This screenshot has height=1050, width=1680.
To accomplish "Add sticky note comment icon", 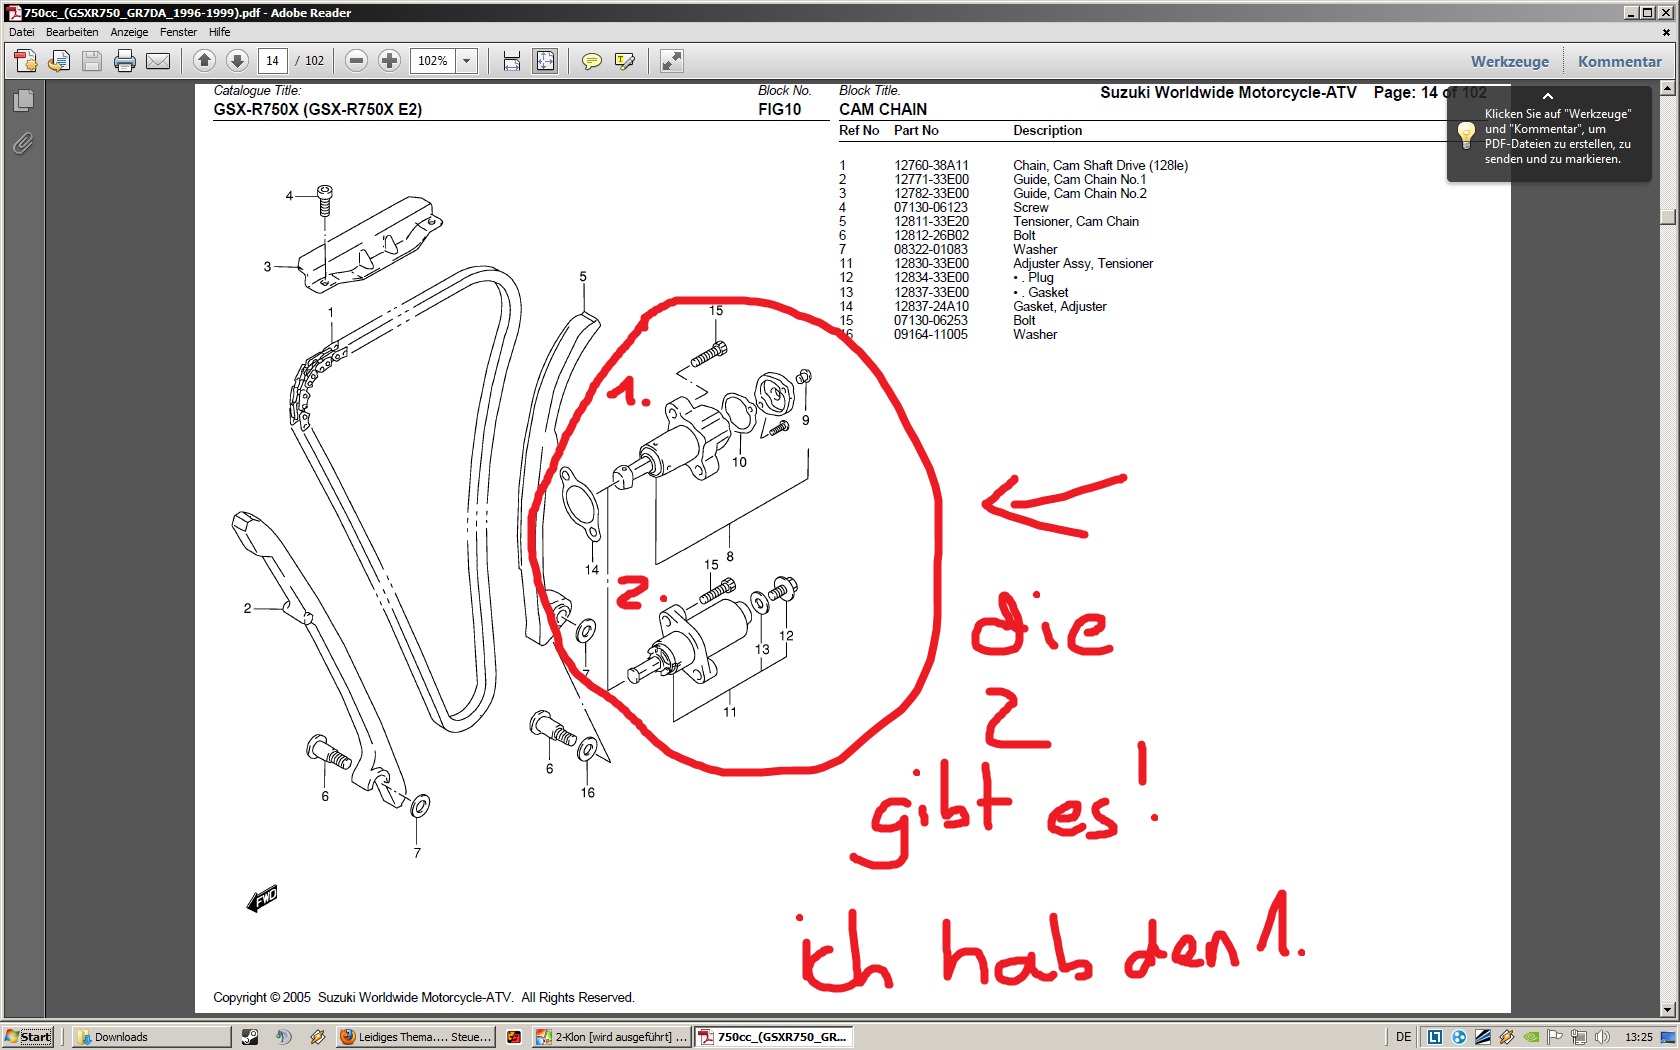I will (x=592, y=61).
